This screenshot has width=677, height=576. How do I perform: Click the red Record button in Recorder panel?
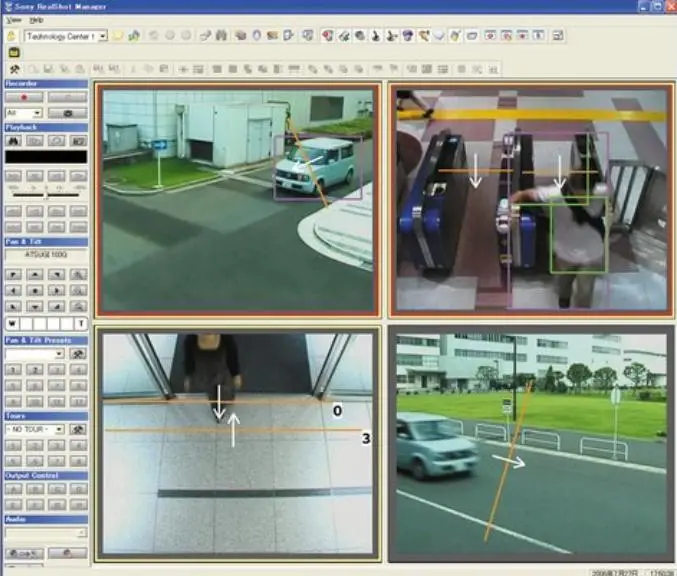point(24,98)
